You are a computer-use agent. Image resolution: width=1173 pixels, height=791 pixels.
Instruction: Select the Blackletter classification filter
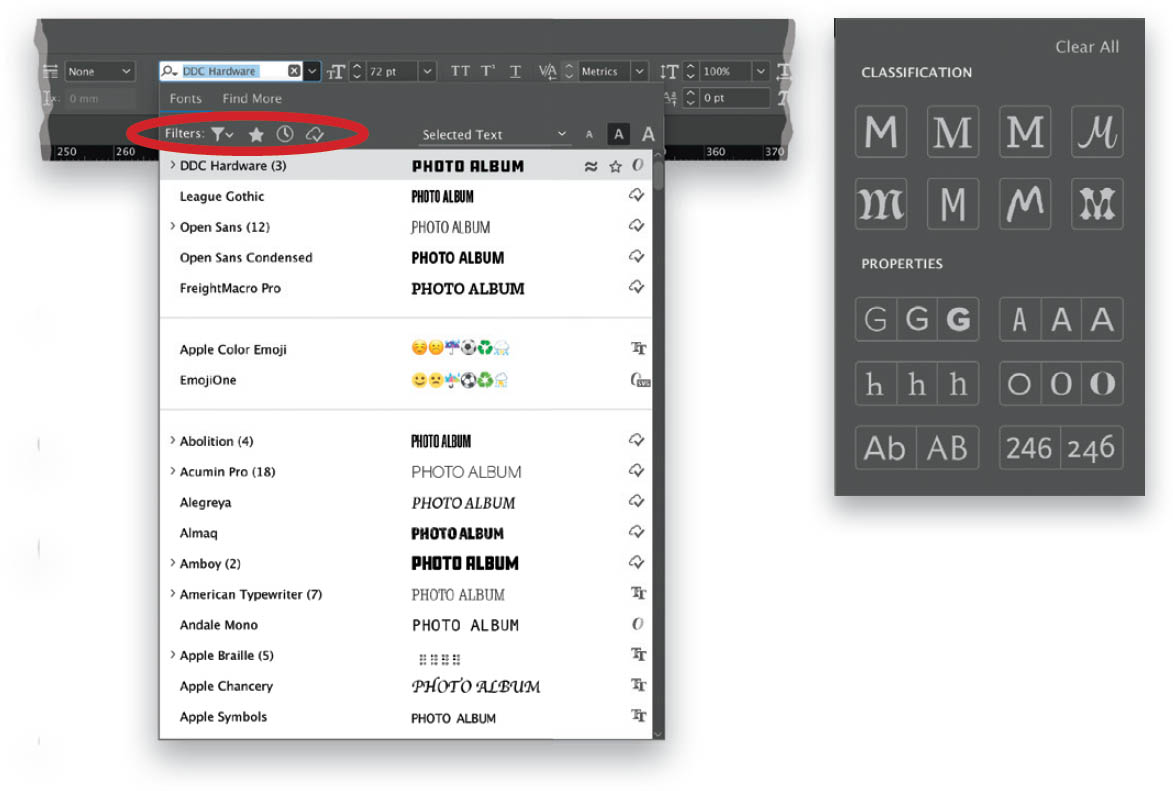click(880, 204)
